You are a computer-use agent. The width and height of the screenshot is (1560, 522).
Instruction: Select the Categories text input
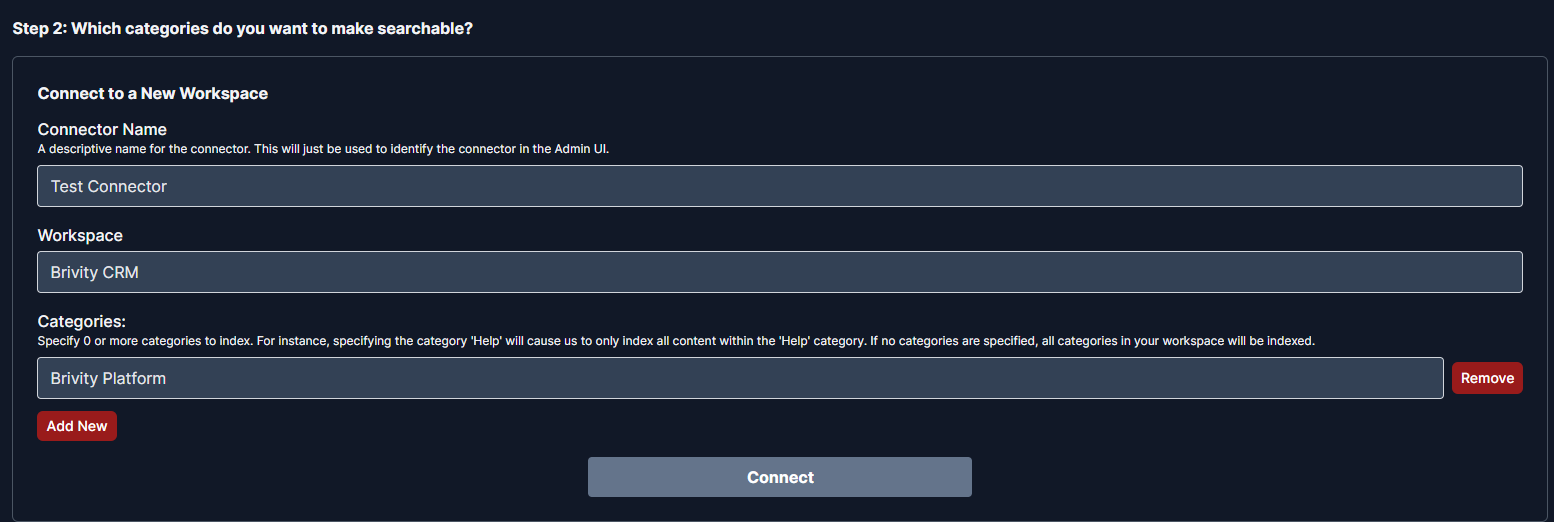pos(739,378)
